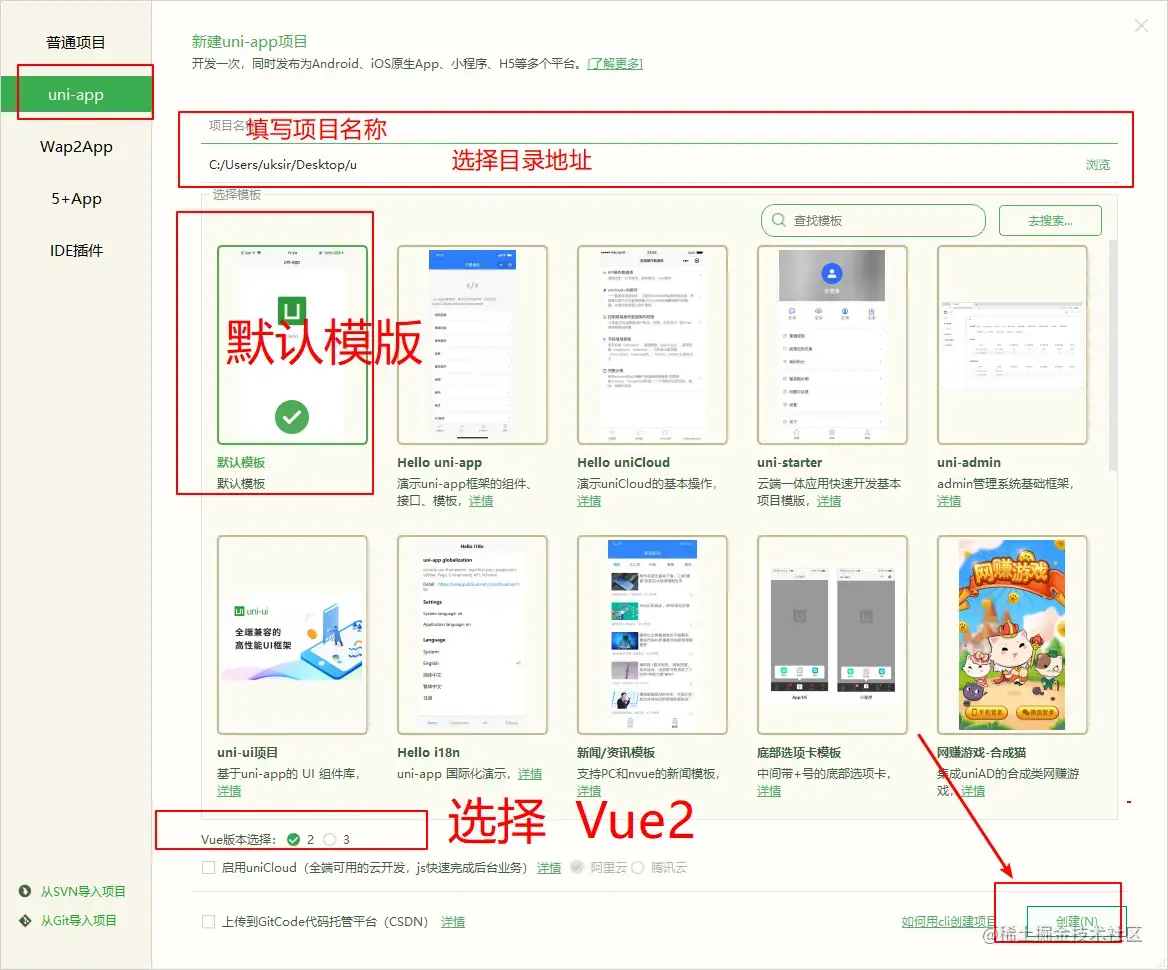Viewport: 1168px width, 970px height.
Task: Select the Hello i18n template
Action: (x=472, y=635)
